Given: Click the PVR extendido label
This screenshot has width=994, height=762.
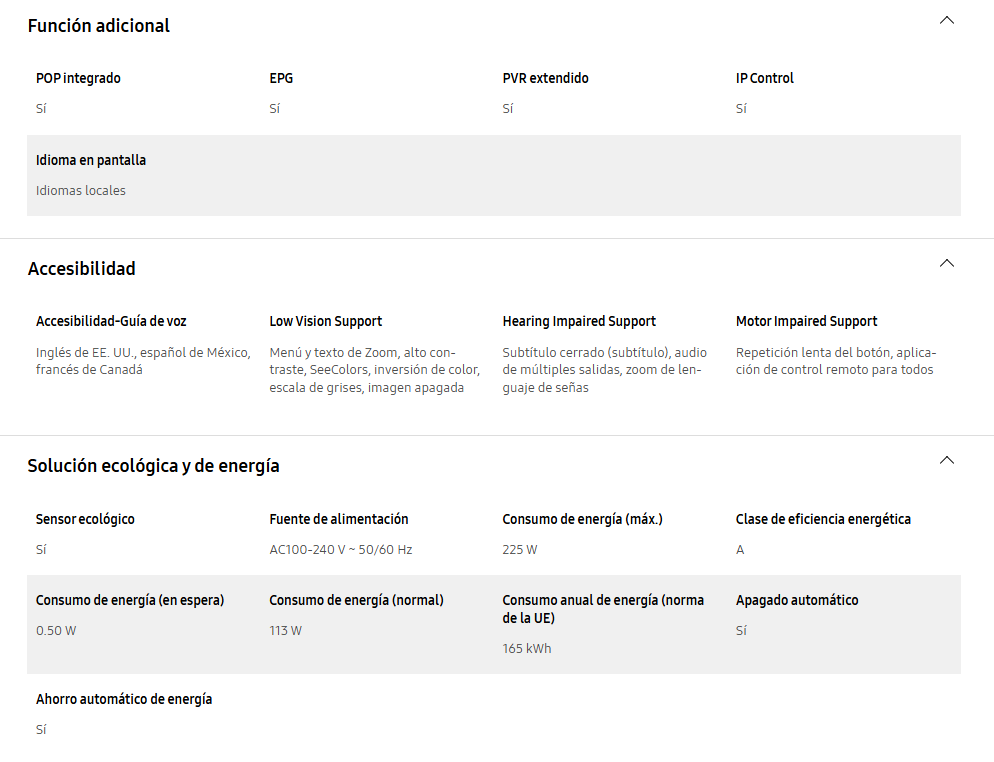Looking at the screenshot, I should tap(545, 78).
